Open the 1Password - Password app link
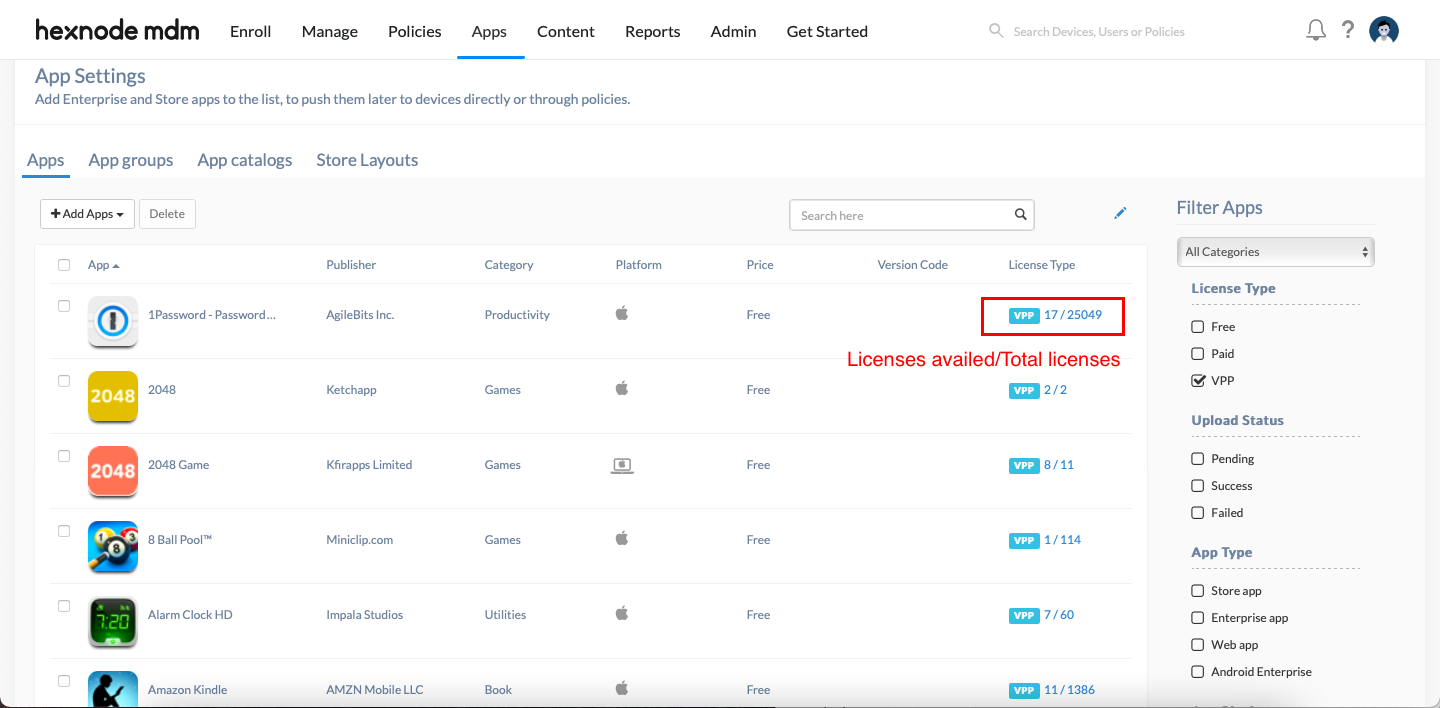This screenshot has height=708, width=1440. pos(212,315)
